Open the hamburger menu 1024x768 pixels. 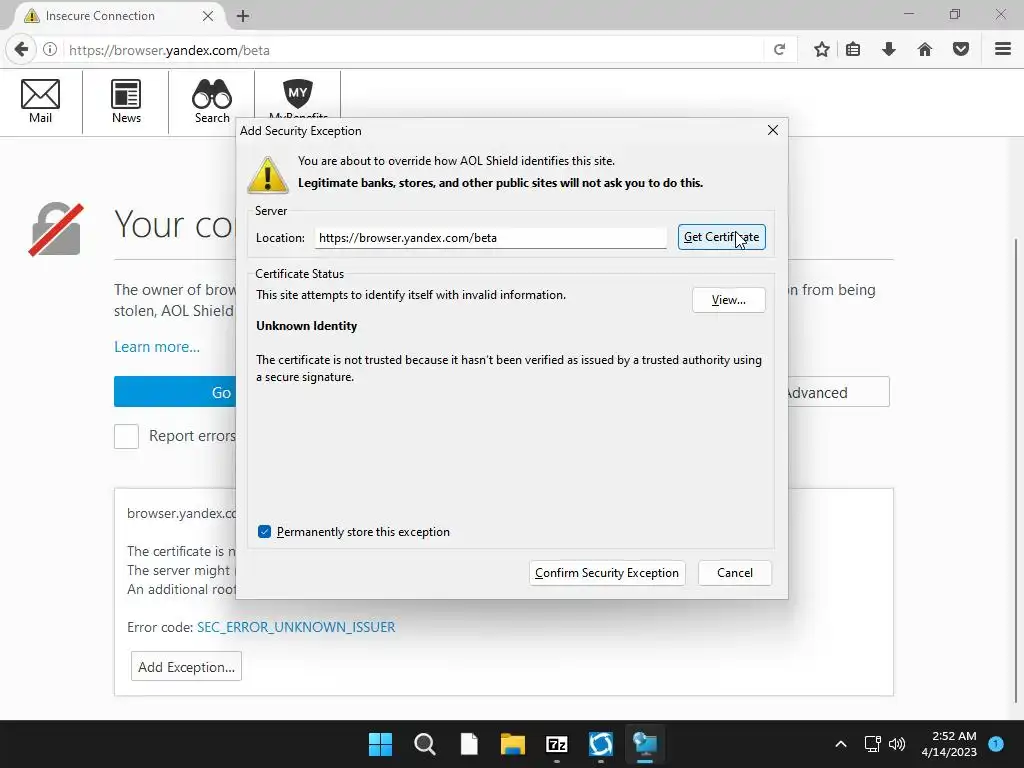coord(1003,50)
